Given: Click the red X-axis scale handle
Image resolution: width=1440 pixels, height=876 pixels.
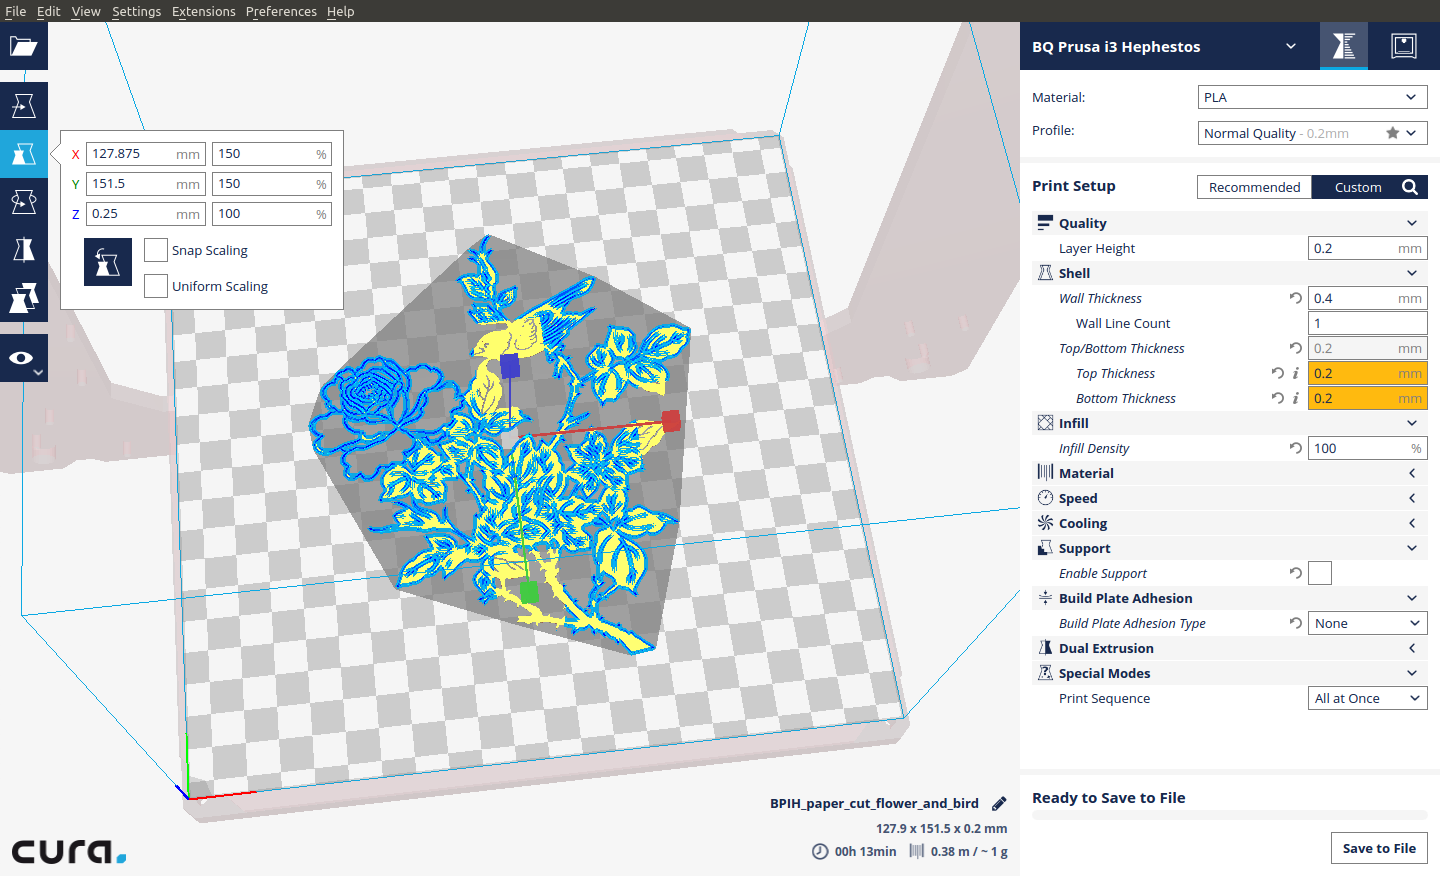Looking at the screenshot, I should 671,421.
